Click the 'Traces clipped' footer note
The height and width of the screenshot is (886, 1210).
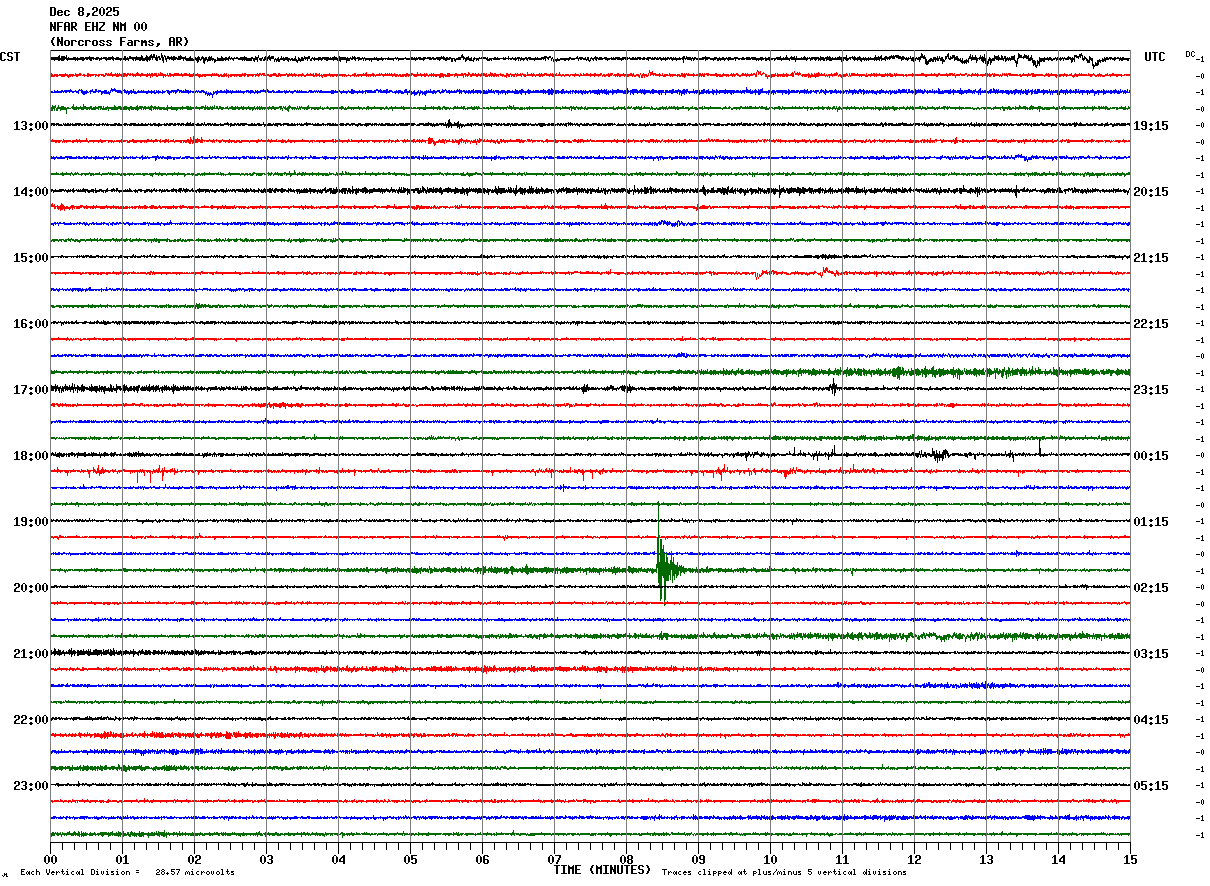(784, 873)
